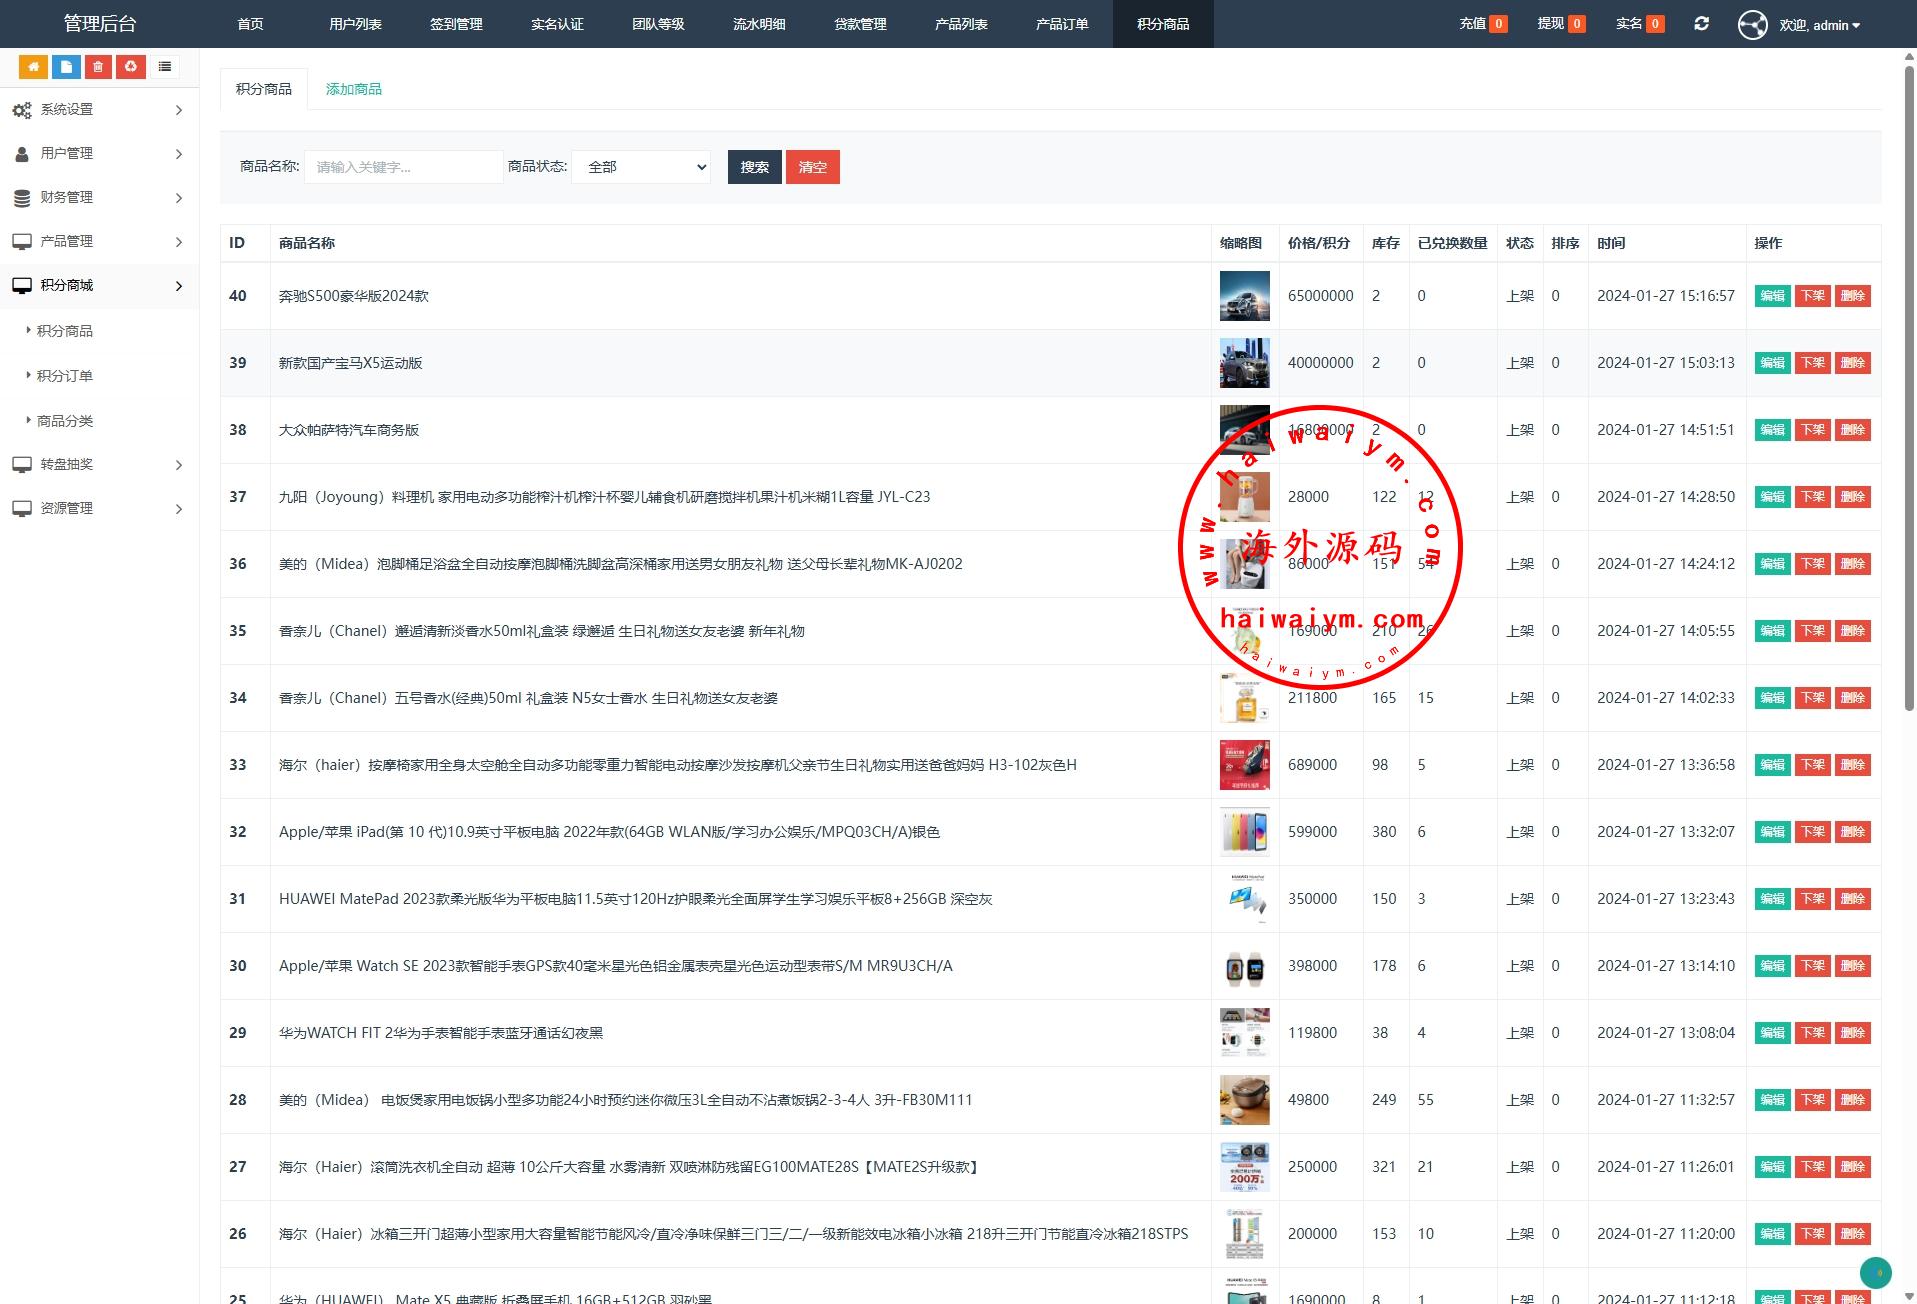Open the 欢迎, admin user dropdown
The image size is (1917, 1304).
[x=1819, y=25]
